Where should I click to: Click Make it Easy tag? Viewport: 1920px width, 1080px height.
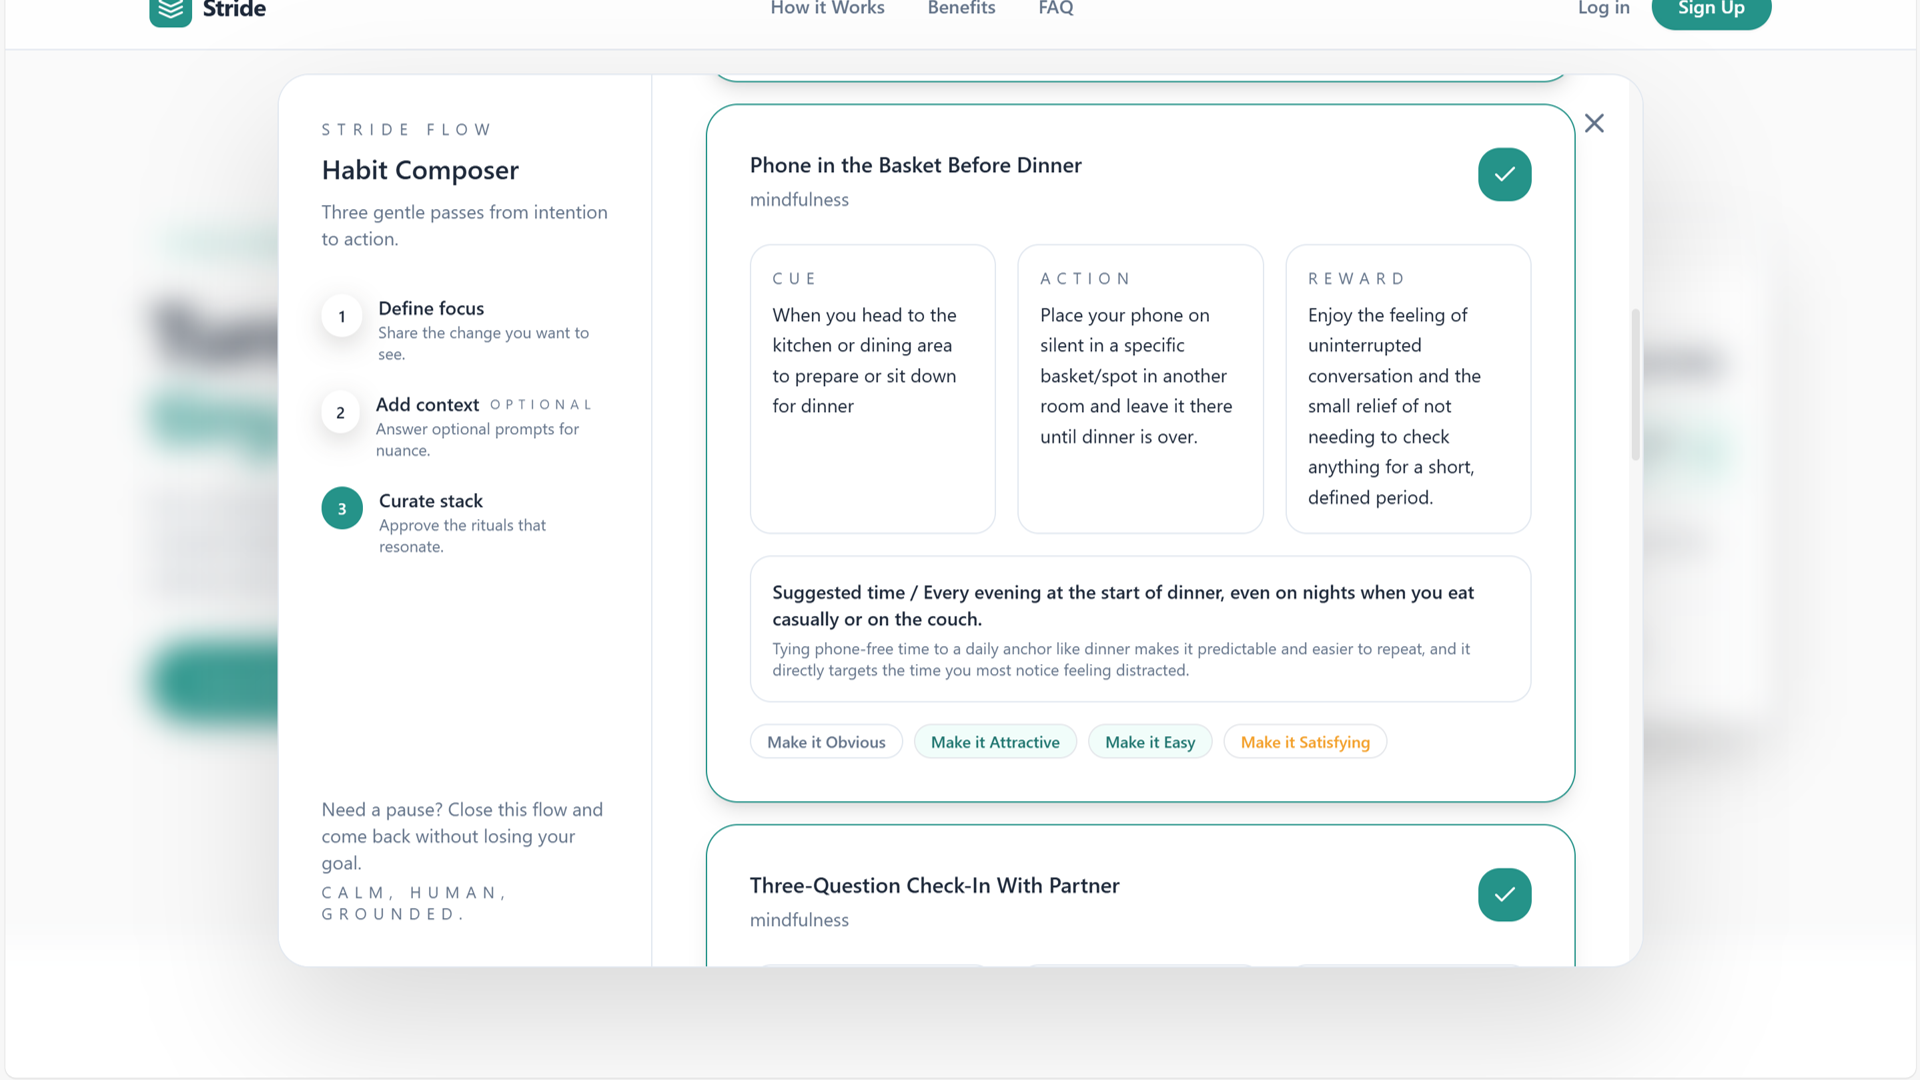click(x=1150, y=742)
